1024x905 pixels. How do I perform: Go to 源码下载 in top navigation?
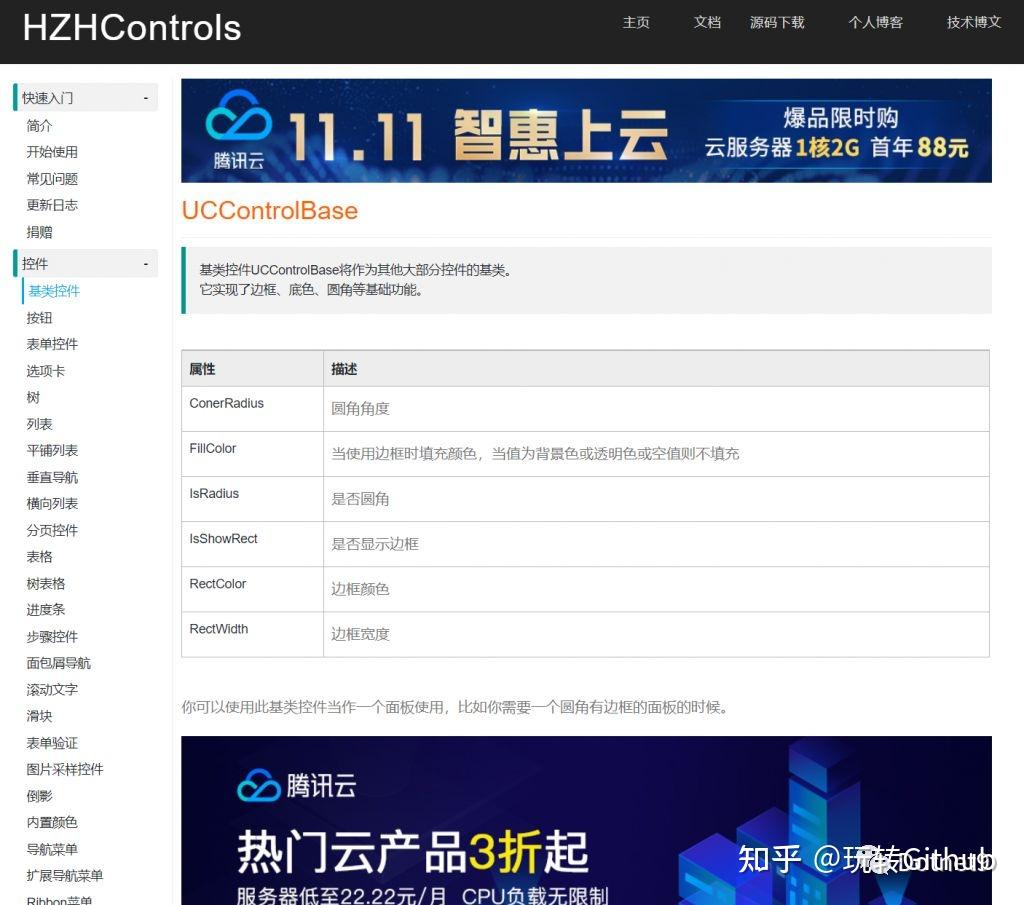click(777, 23)
